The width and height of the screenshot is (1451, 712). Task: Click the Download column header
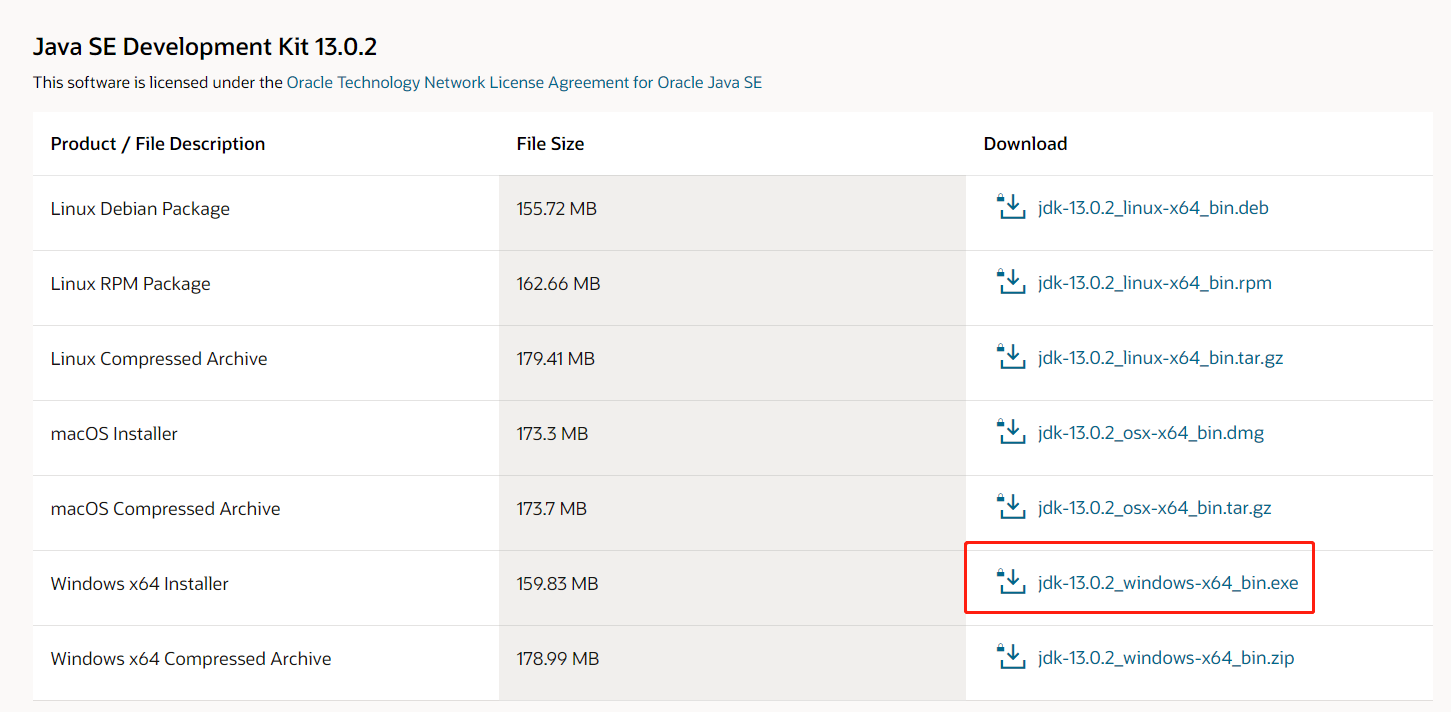1025,144
